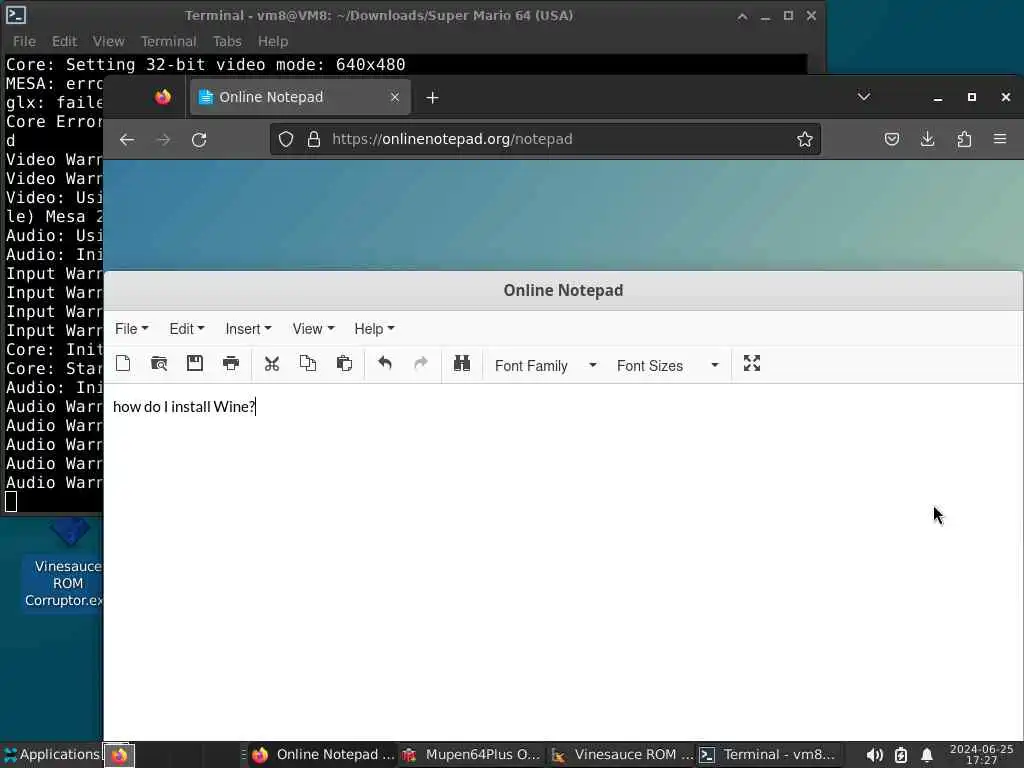This screenshot has width=1024, height=768.
Task: Click the Undo arrow icon
Action: tap(385, 363)
